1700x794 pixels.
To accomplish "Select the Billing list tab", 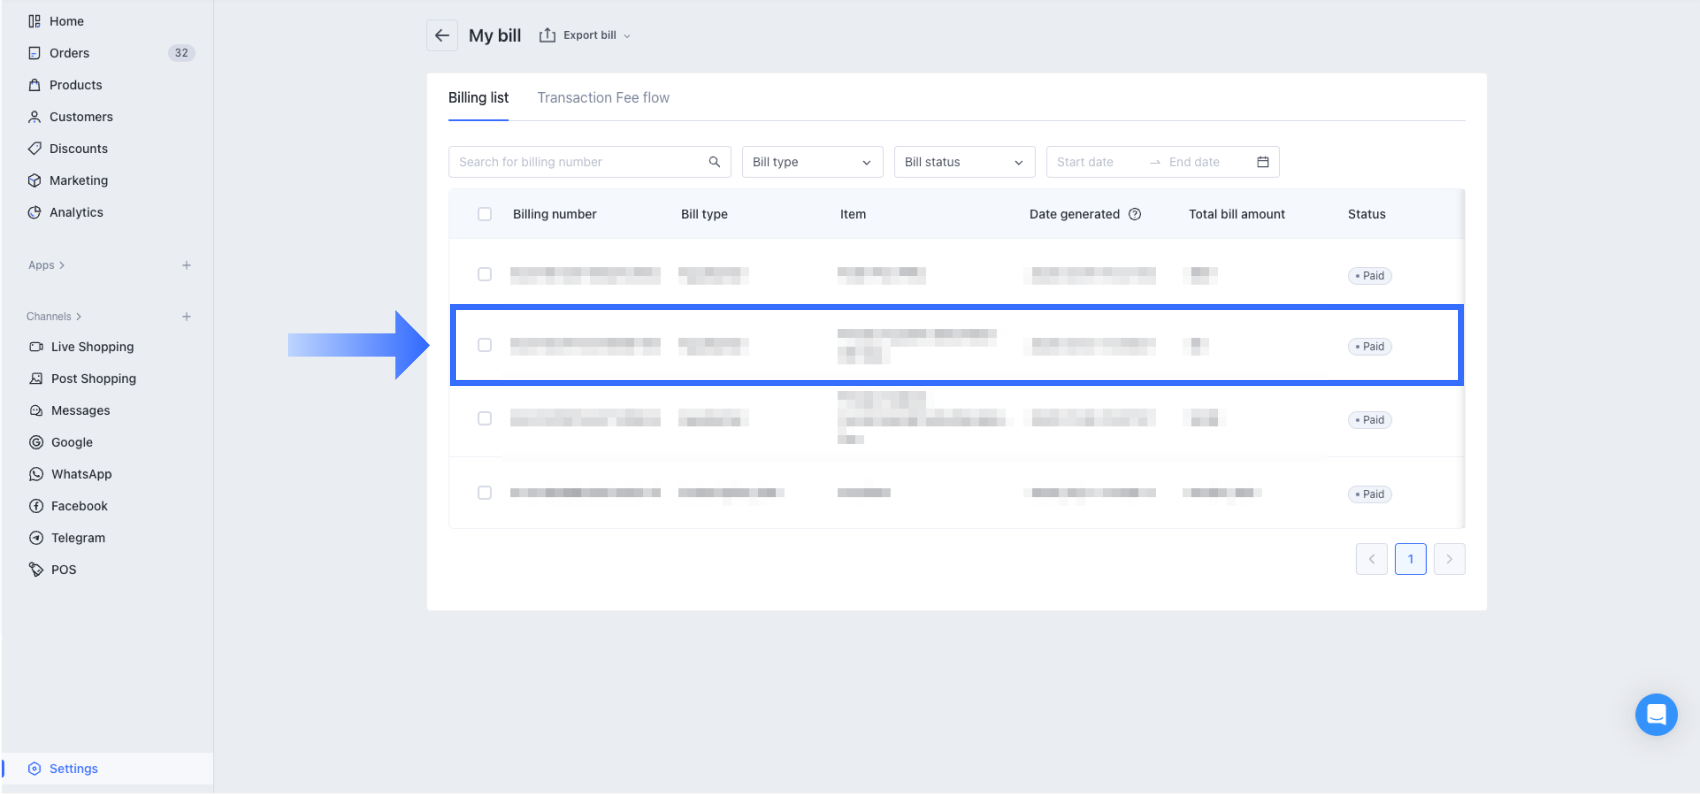I will coord(478,98).
